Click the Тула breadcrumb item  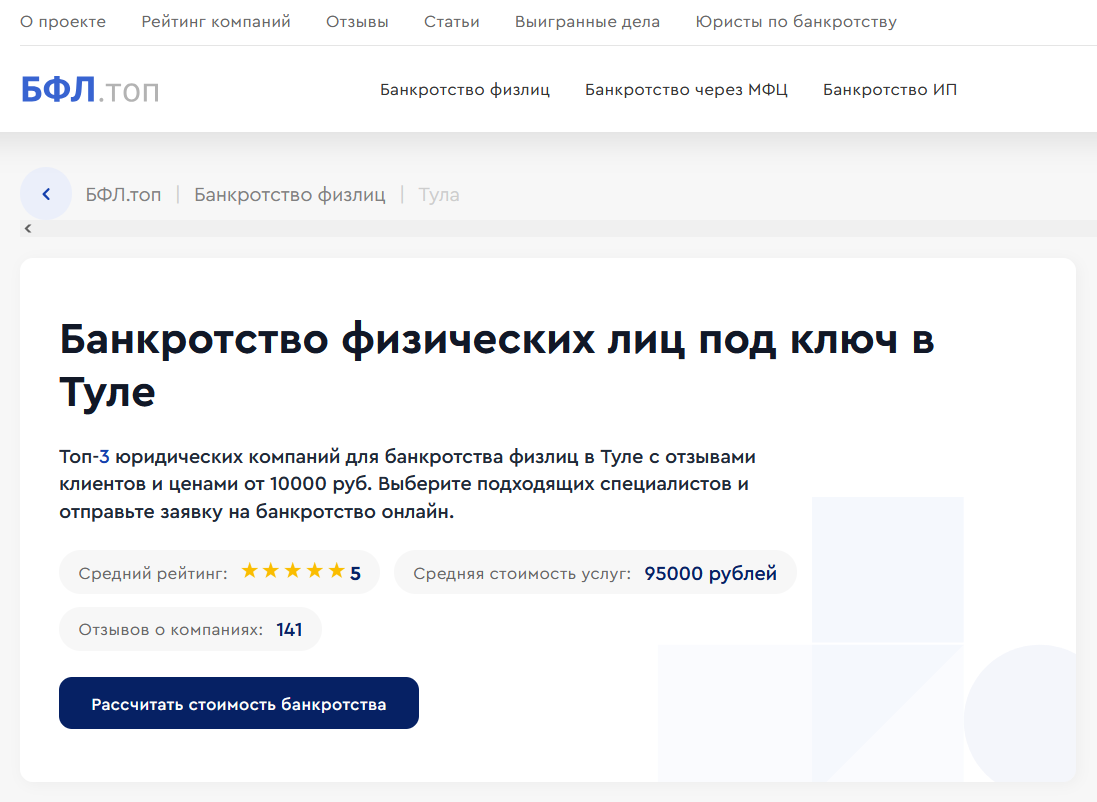tap(439, 195)
